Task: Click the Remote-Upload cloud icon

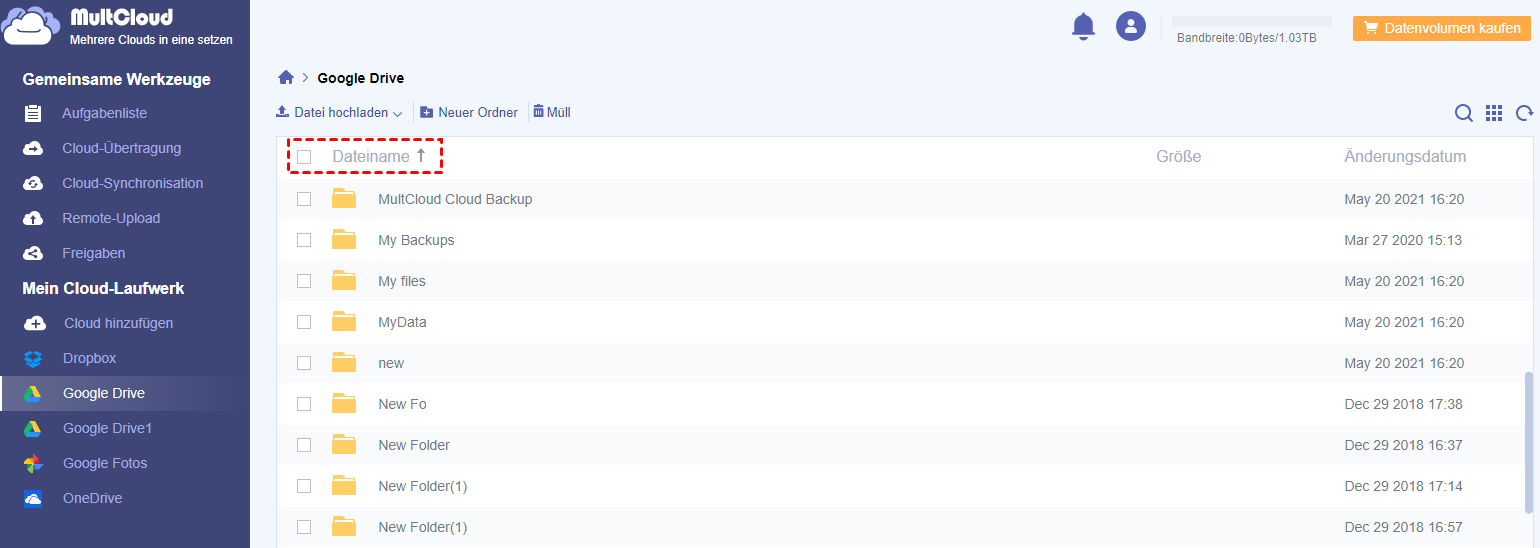Action: coord(33,218)
